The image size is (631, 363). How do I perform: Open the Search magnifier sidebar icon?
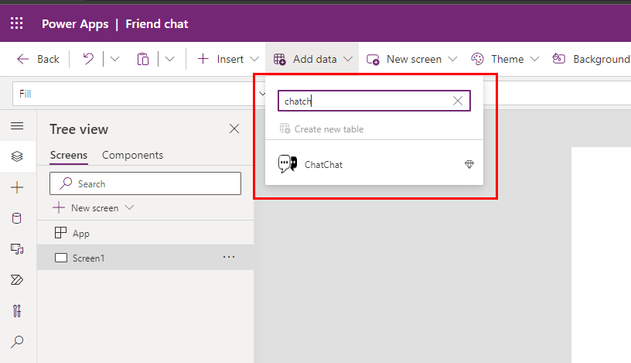(17, 342)
